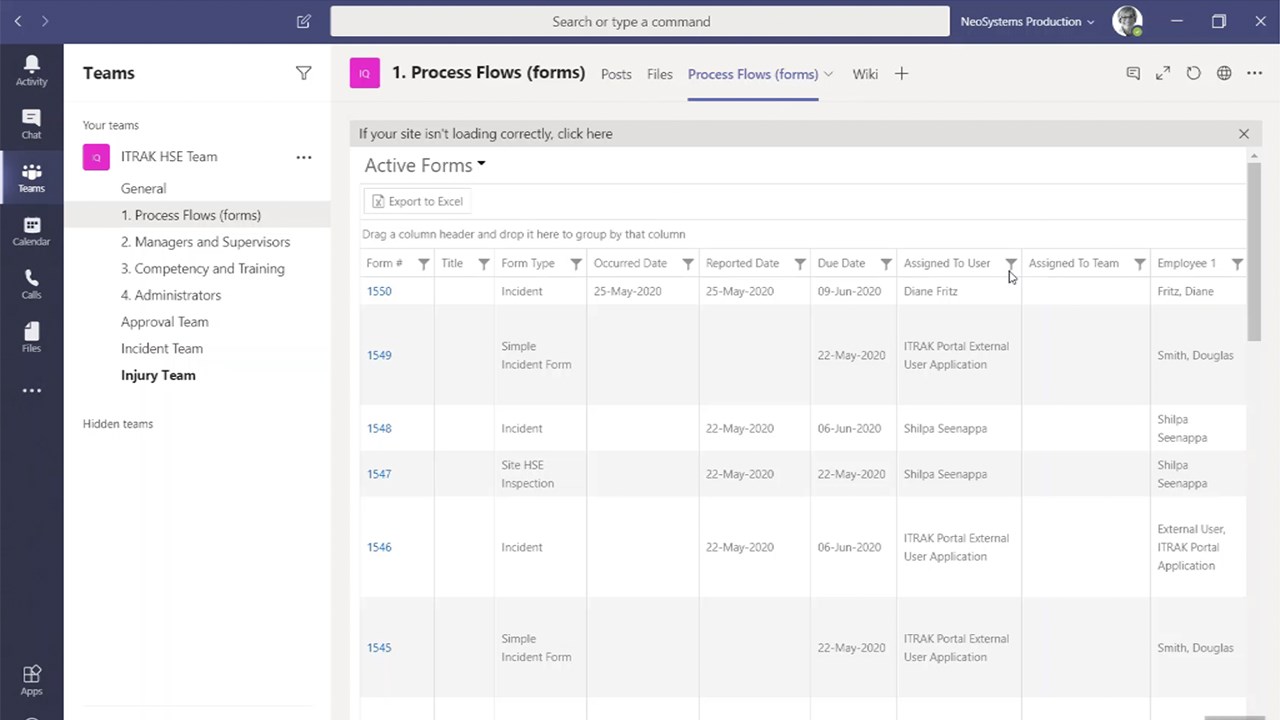The image size is (1280, 720).
Task: Open form 1547 link
Action: click(x=379, y=474)
